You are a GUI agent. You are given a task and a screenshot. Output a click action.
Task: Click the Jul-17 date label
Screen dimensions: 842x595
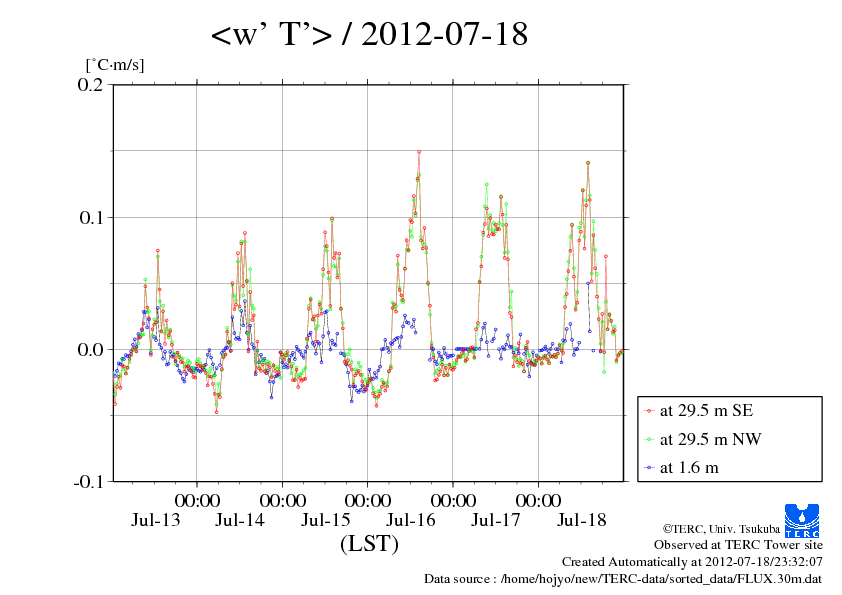tap(496, 520)
